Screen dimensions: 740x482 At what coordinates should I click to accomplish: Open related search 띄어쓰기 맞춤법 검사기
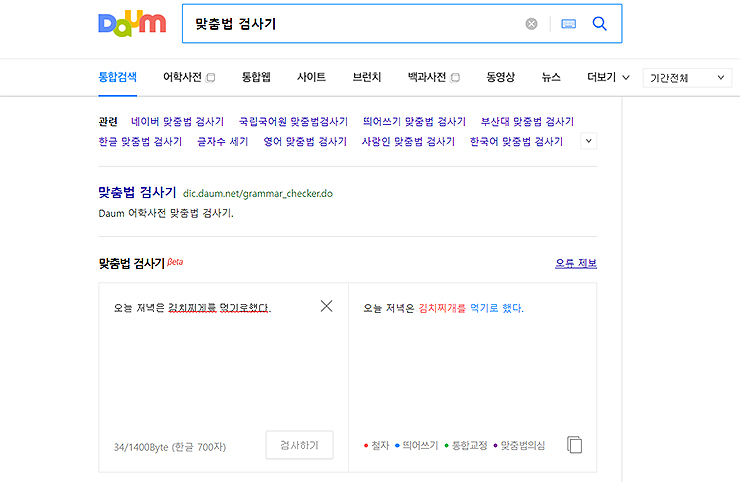(414, 122)
